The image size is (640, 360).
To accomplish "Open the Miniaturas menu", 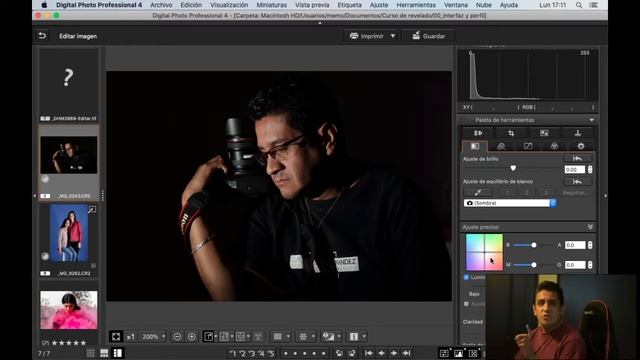I will [271, 5].
